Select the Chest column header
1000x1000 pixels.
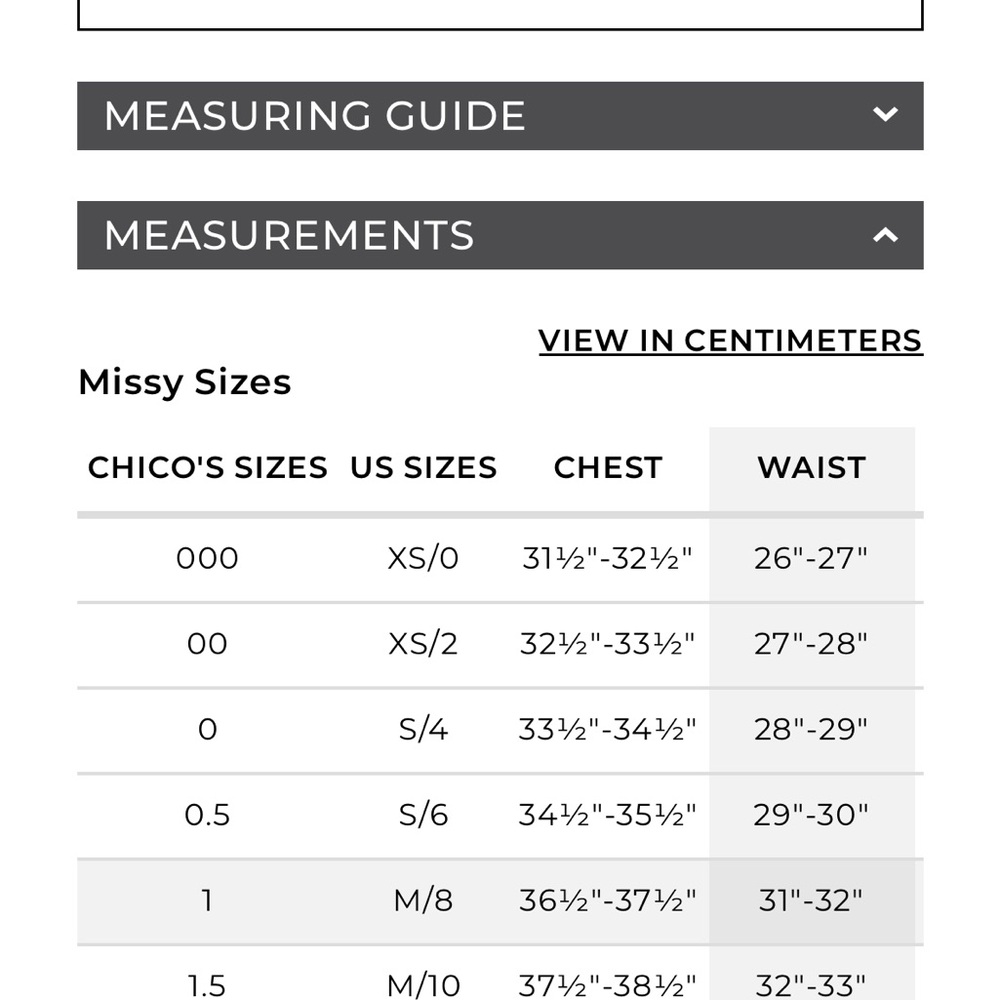[608, 467]
